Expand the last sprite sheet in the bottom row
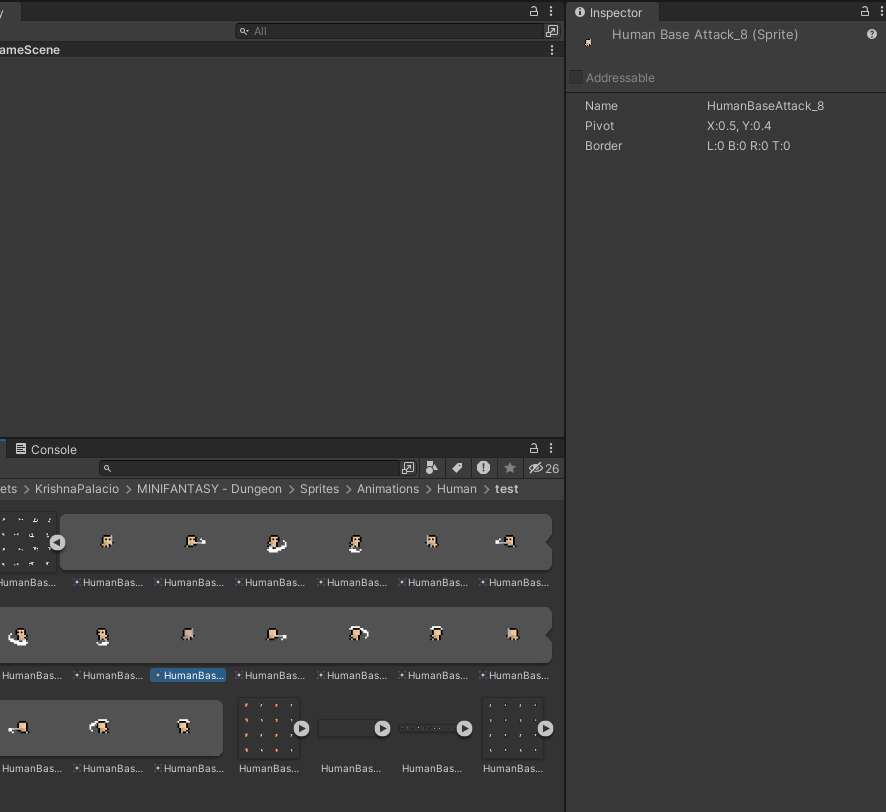The height and width of the screenshot is (812, 886). 545,729
